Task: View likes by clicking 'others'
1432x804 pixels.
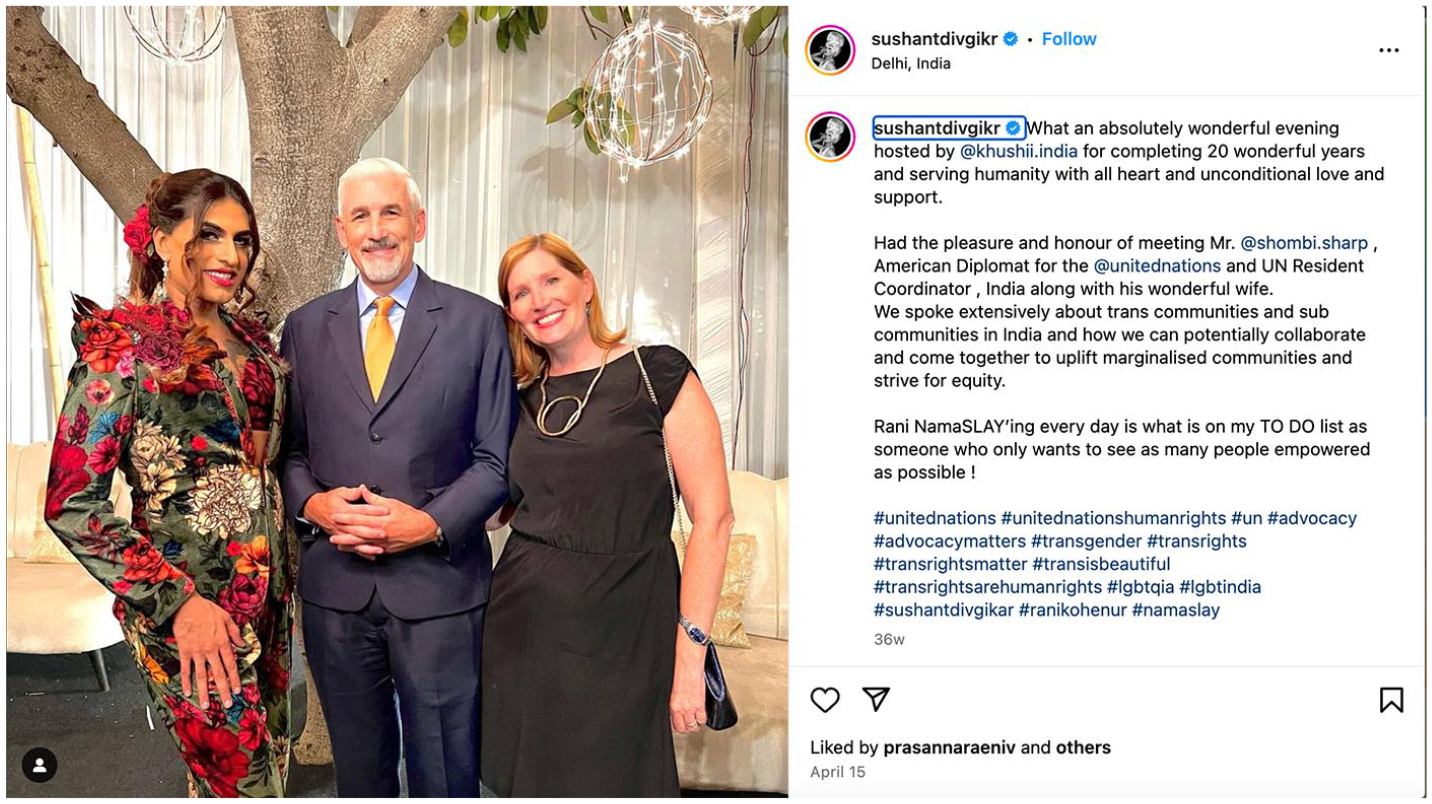Action: pyautogui.click(x=1084, y=747)
